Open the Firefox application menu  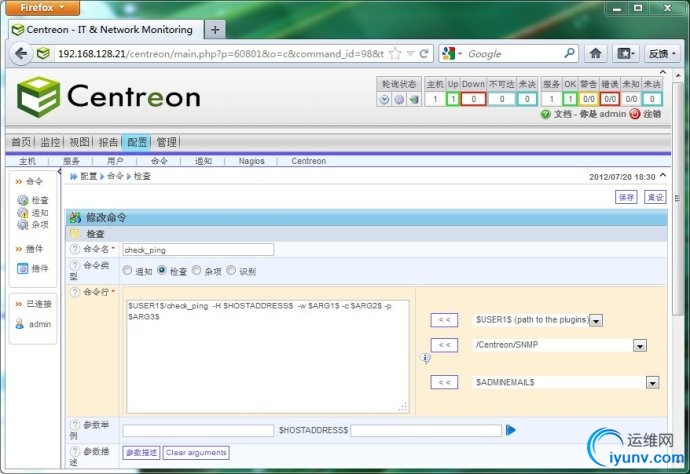point(43,7)
